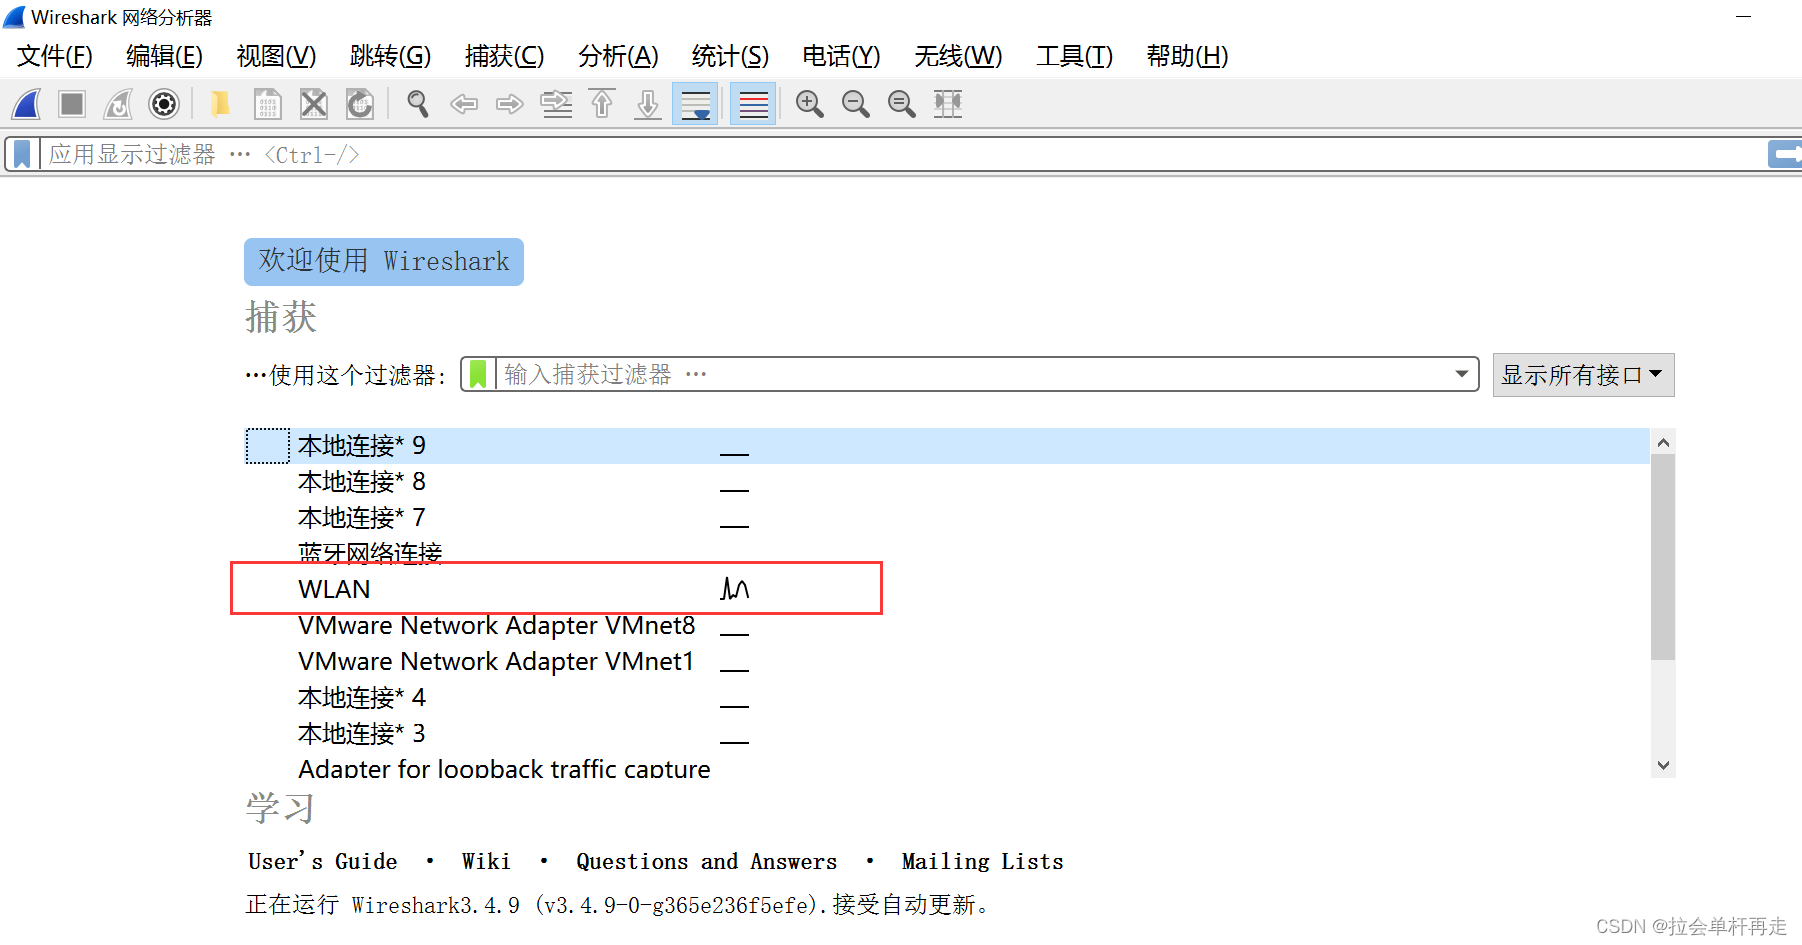The height and width of the screenshot is (945, 1802).
Task: Open capture options gear icon
Action: point(164,104)
